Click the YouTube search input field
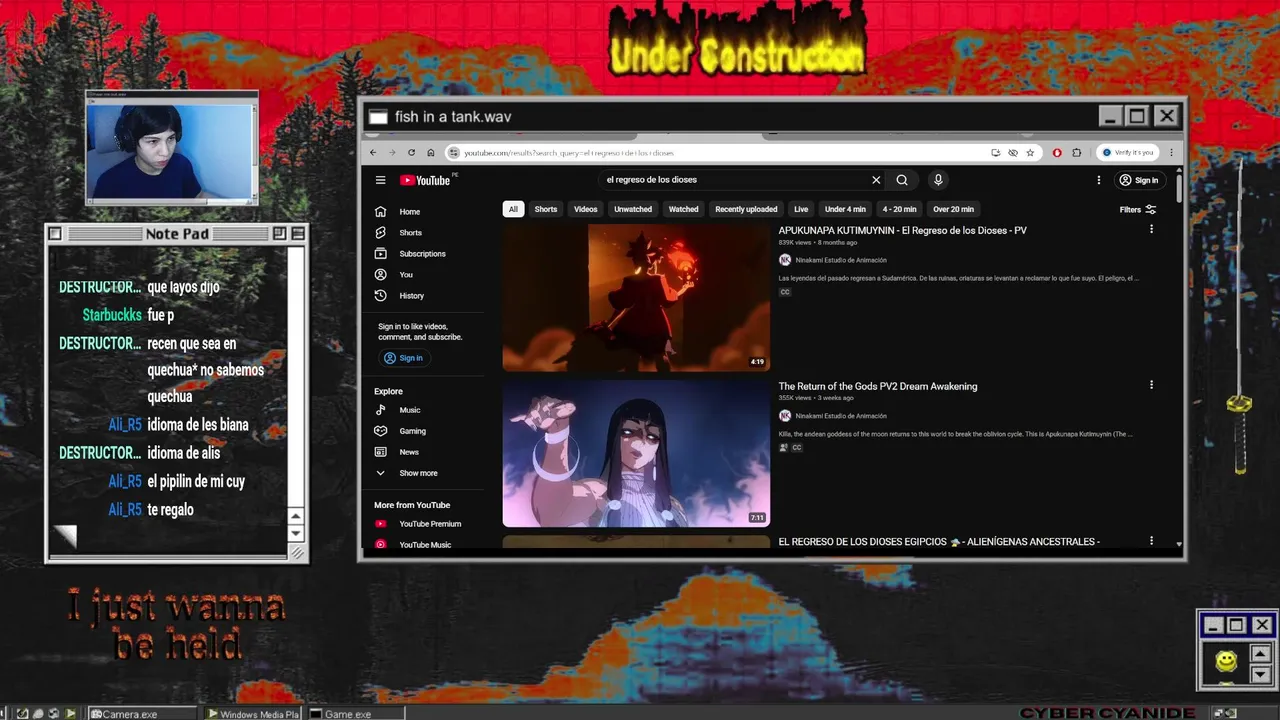This screenshot has height=720, width=1280. pyautogui.click(x=735, y=180)
